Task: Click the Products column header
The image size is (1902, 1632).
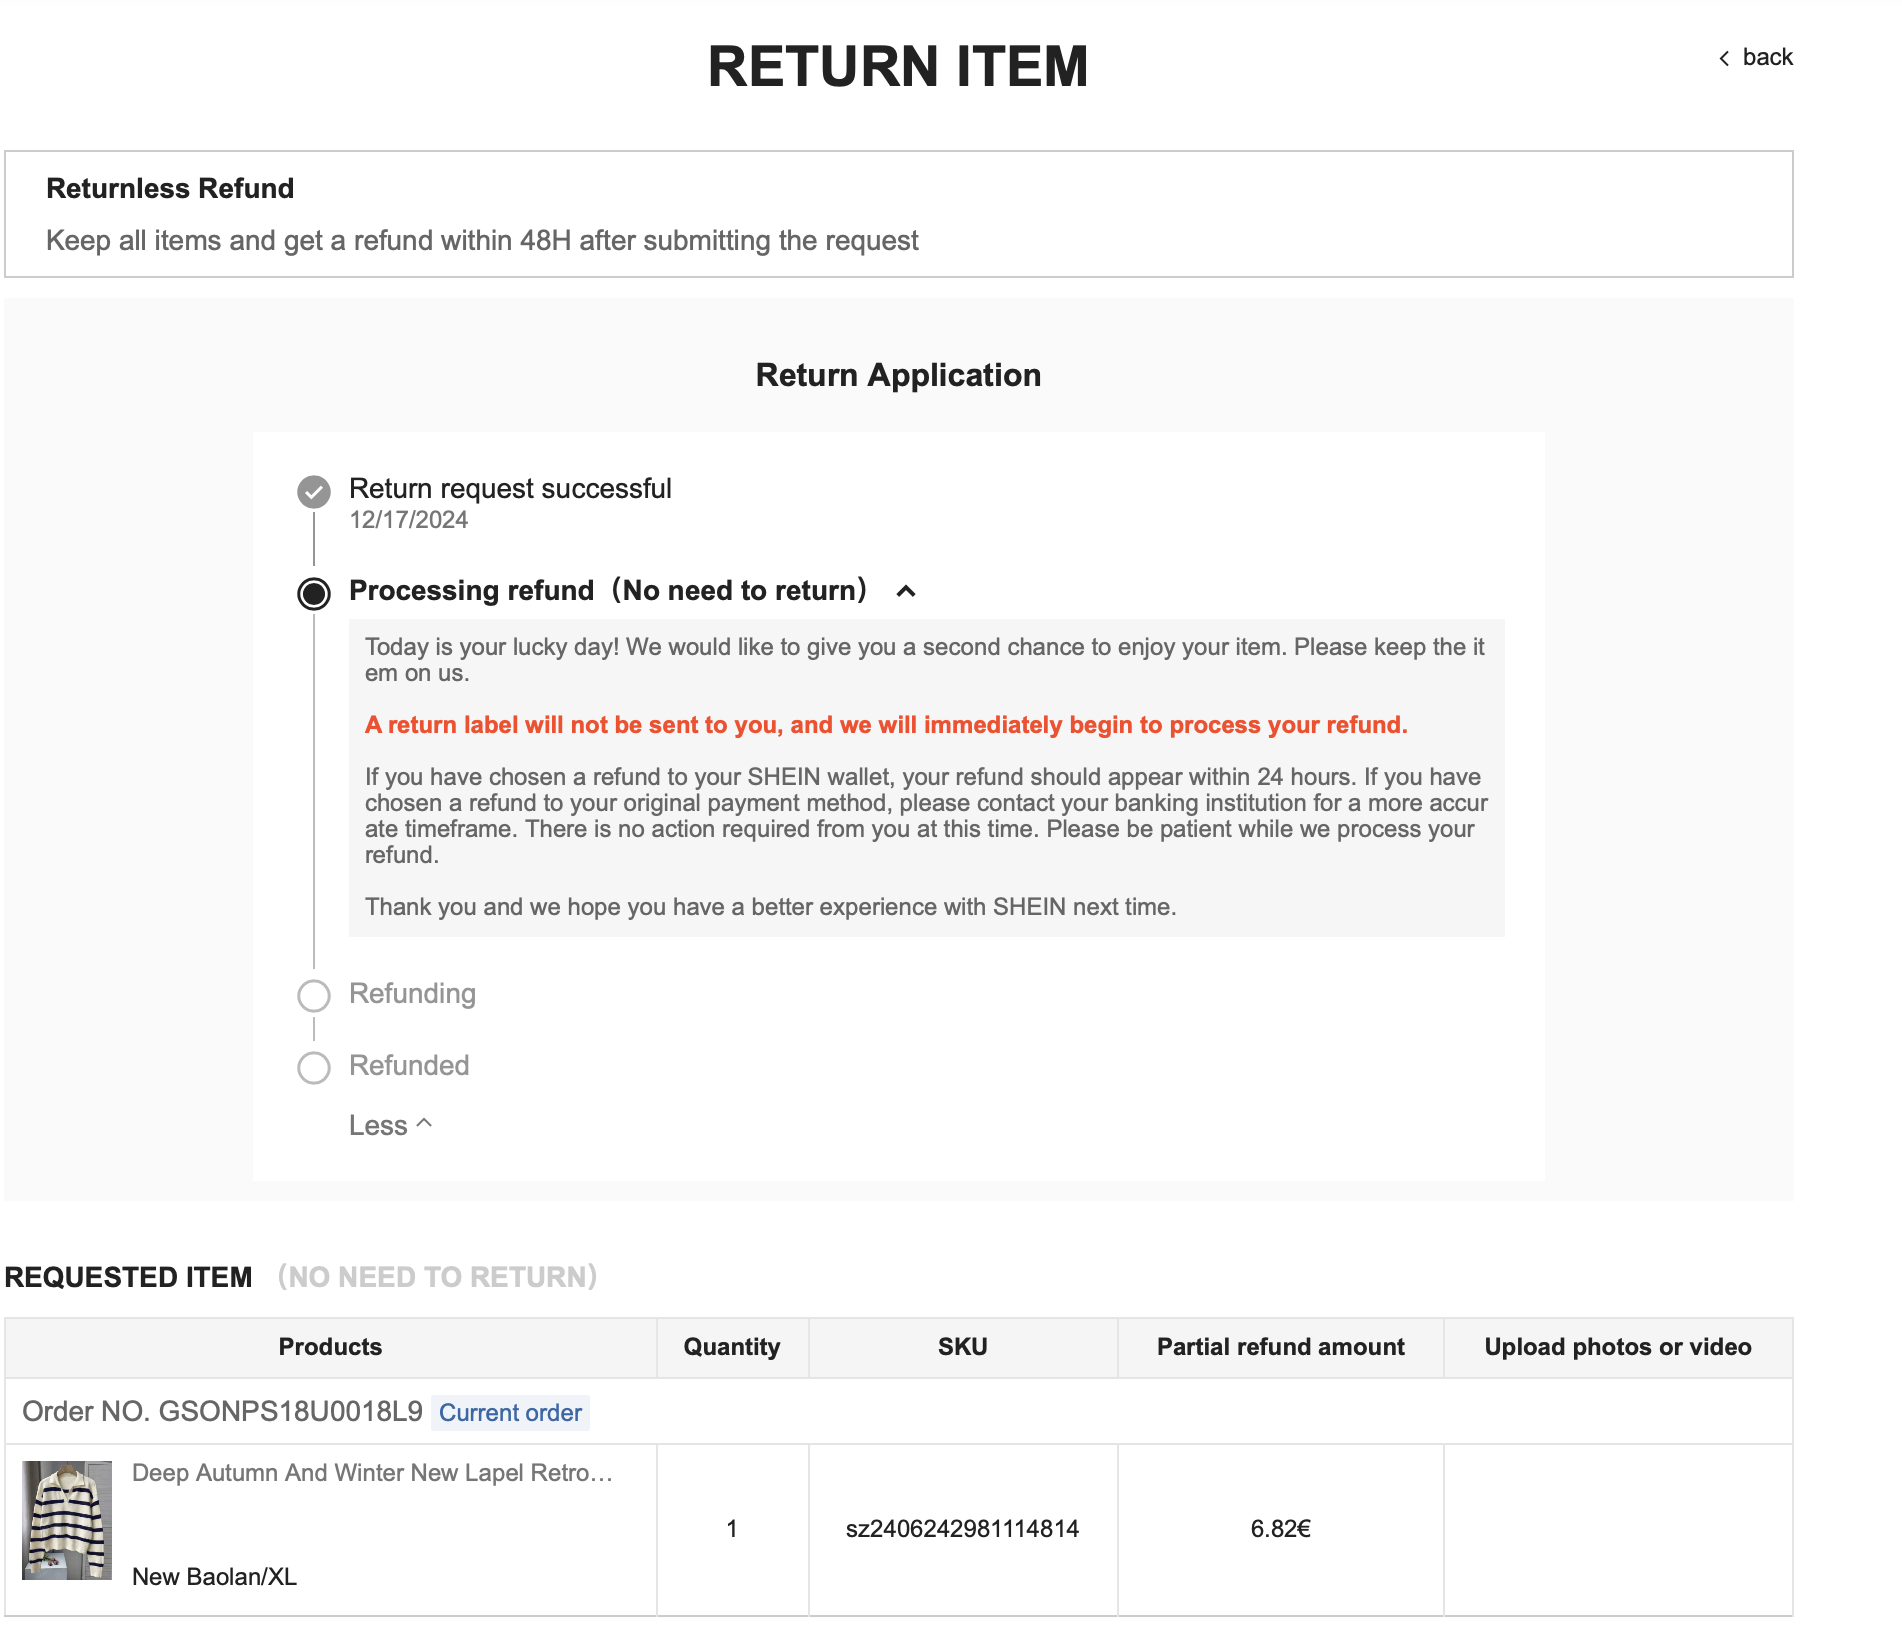Action: [330, 1347]
